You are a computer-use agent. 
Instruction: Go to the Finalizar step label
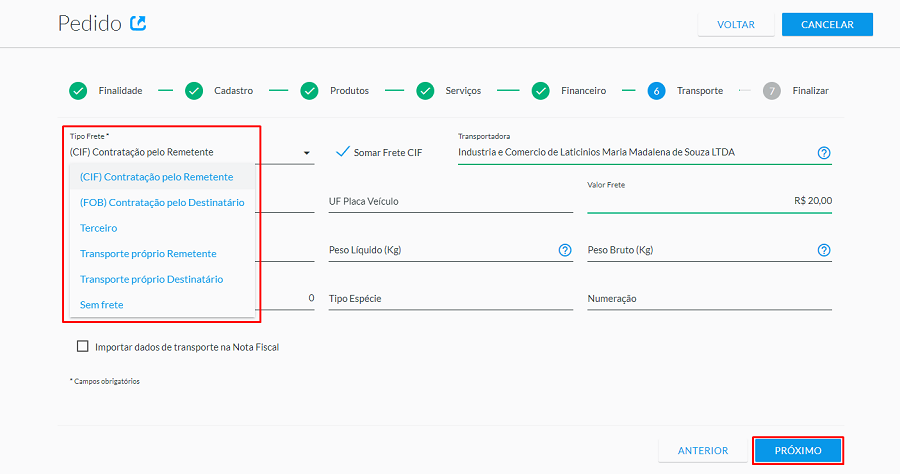810,91
